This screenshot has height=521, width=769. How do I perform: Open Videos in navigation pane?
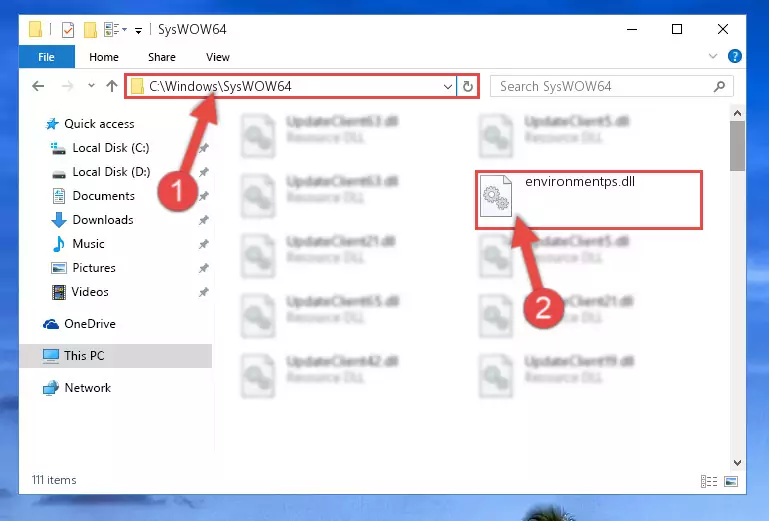[90, 292]
